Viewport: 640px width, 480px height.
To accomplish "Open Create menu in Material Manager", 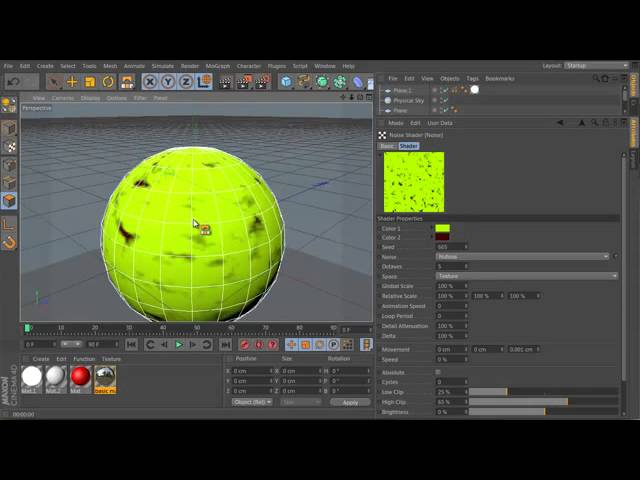I will coord(41,359).
